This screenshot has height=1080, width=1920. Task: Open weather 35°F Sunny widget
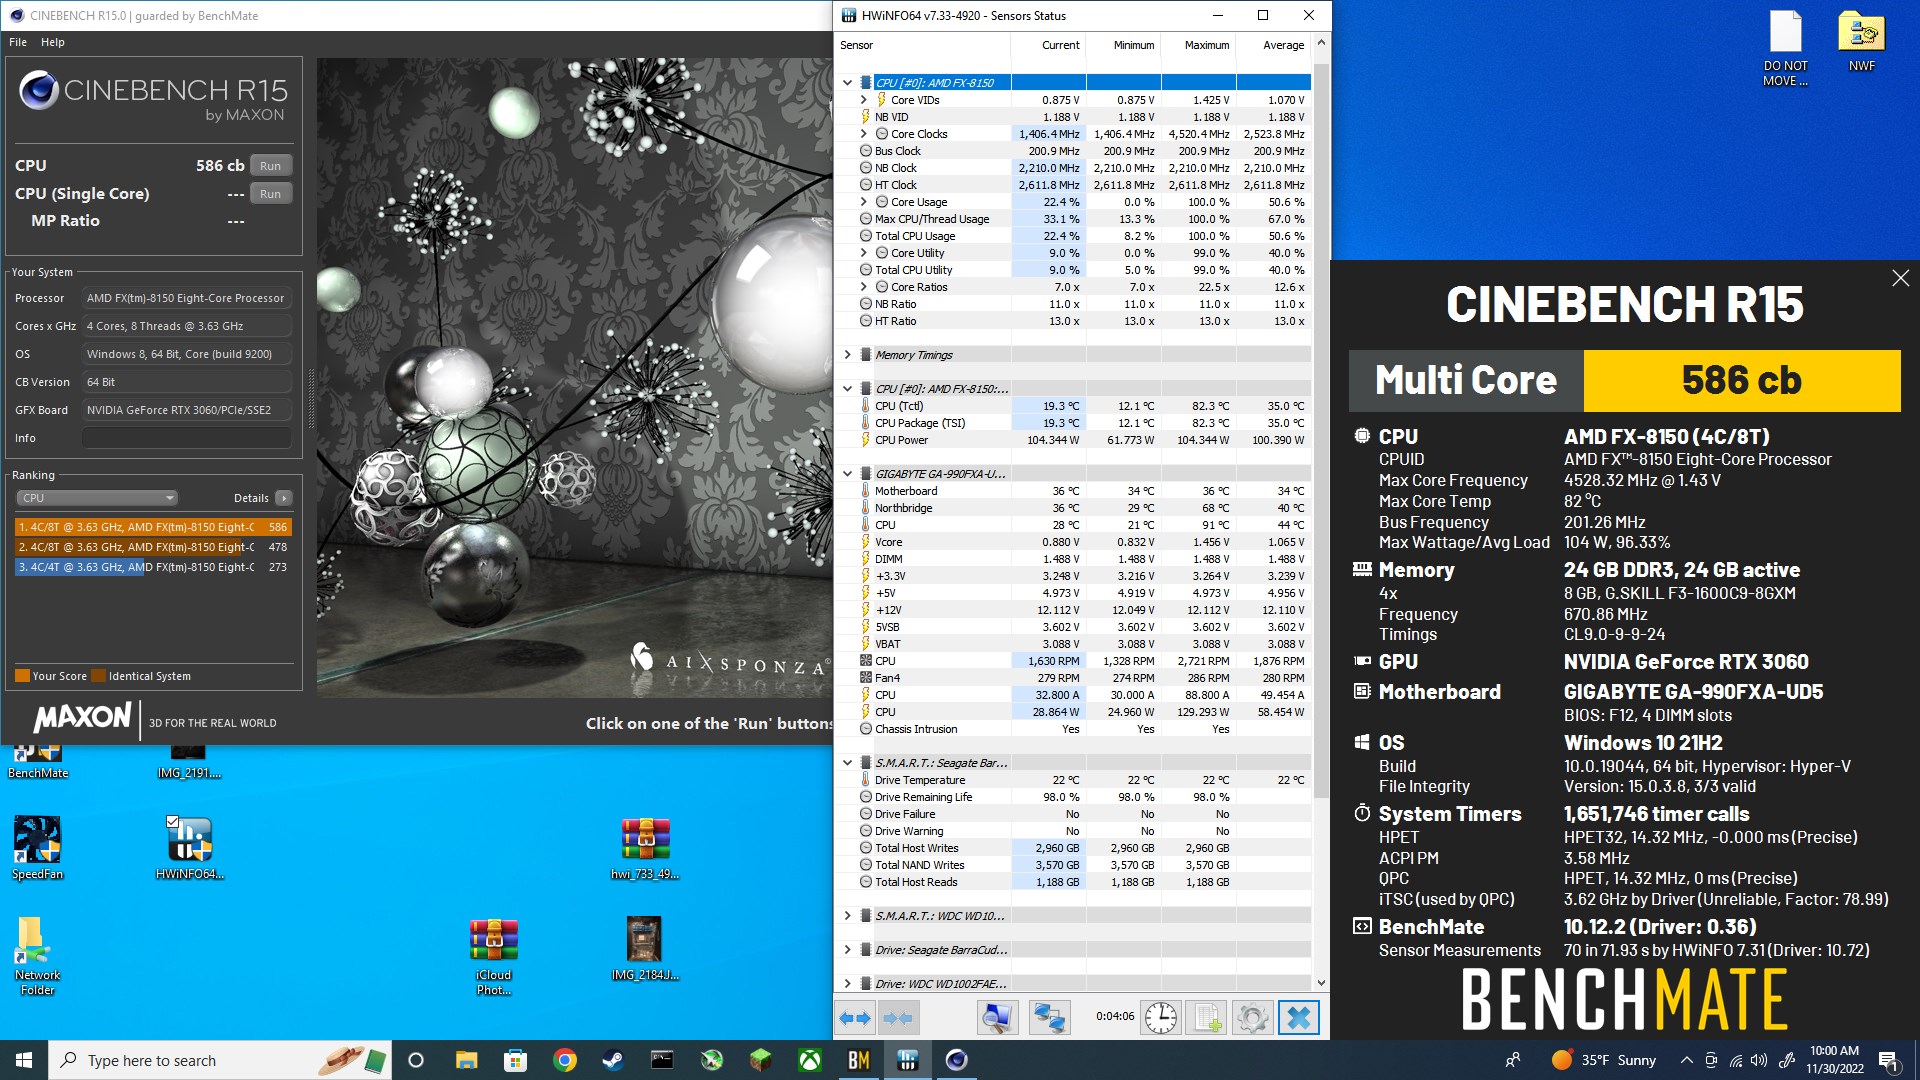click(x=1603, y=1060)
